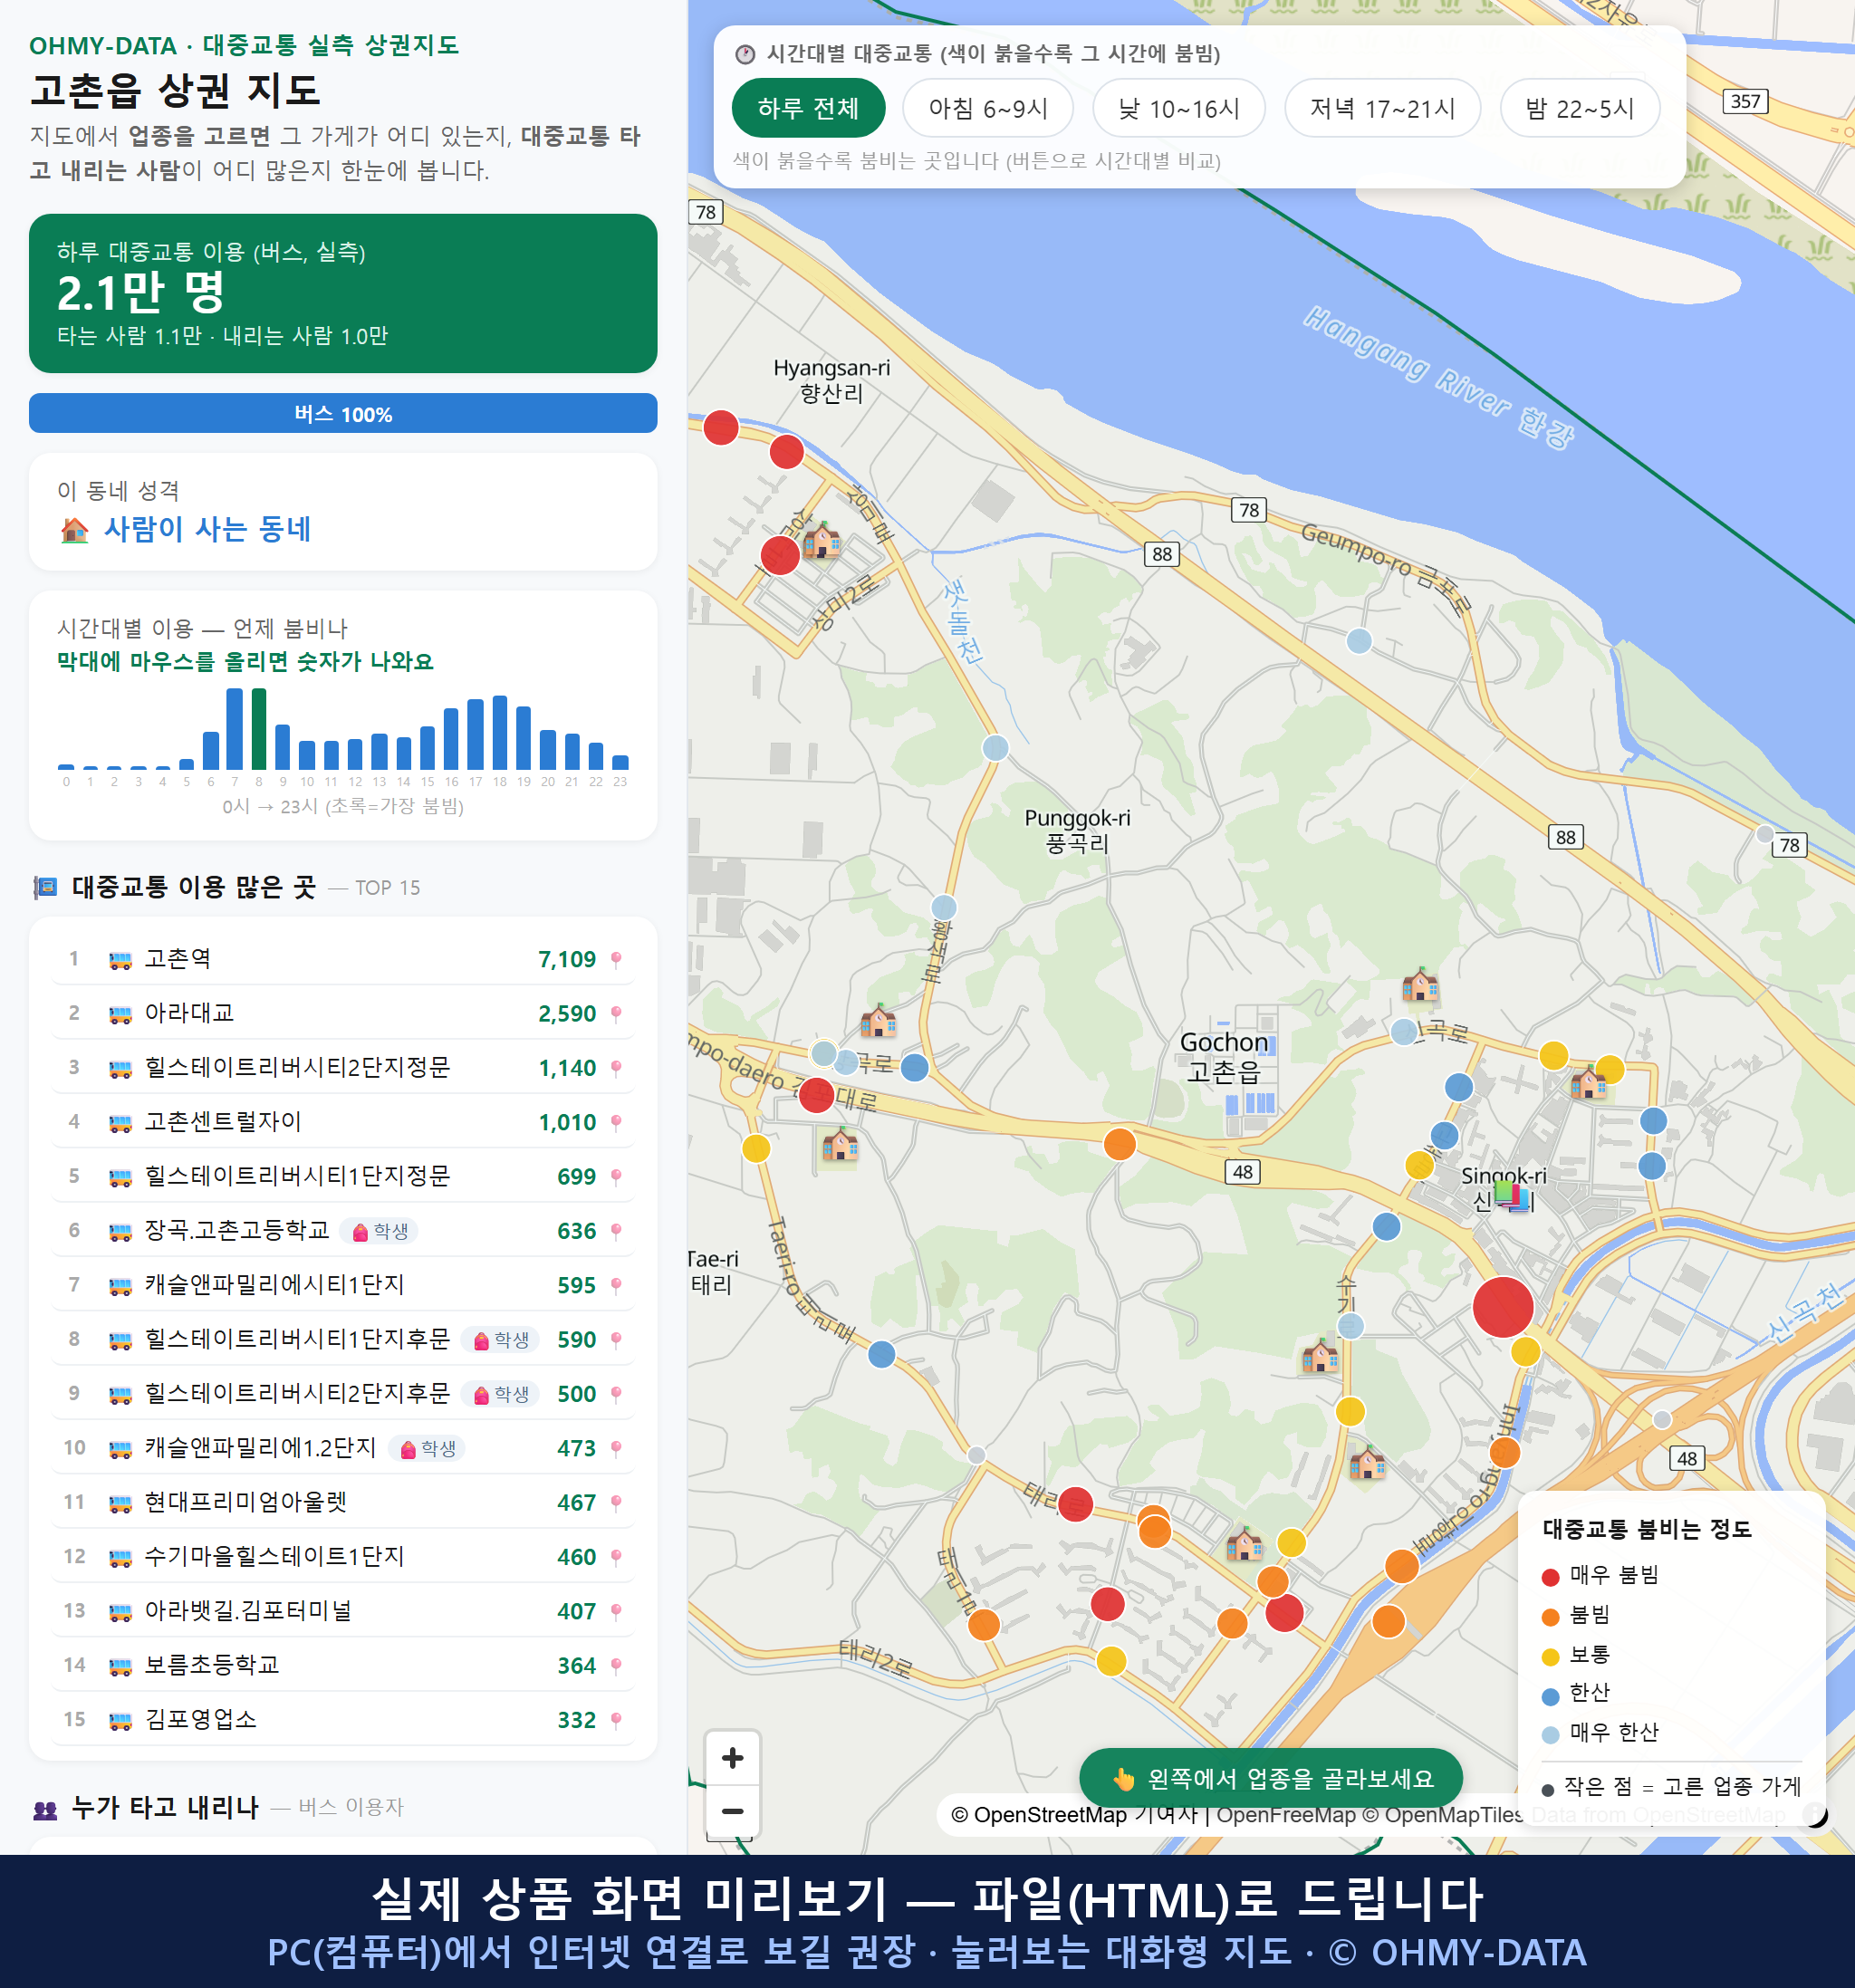Open OpenFreeMap attribution link

coord(1285,1814)
